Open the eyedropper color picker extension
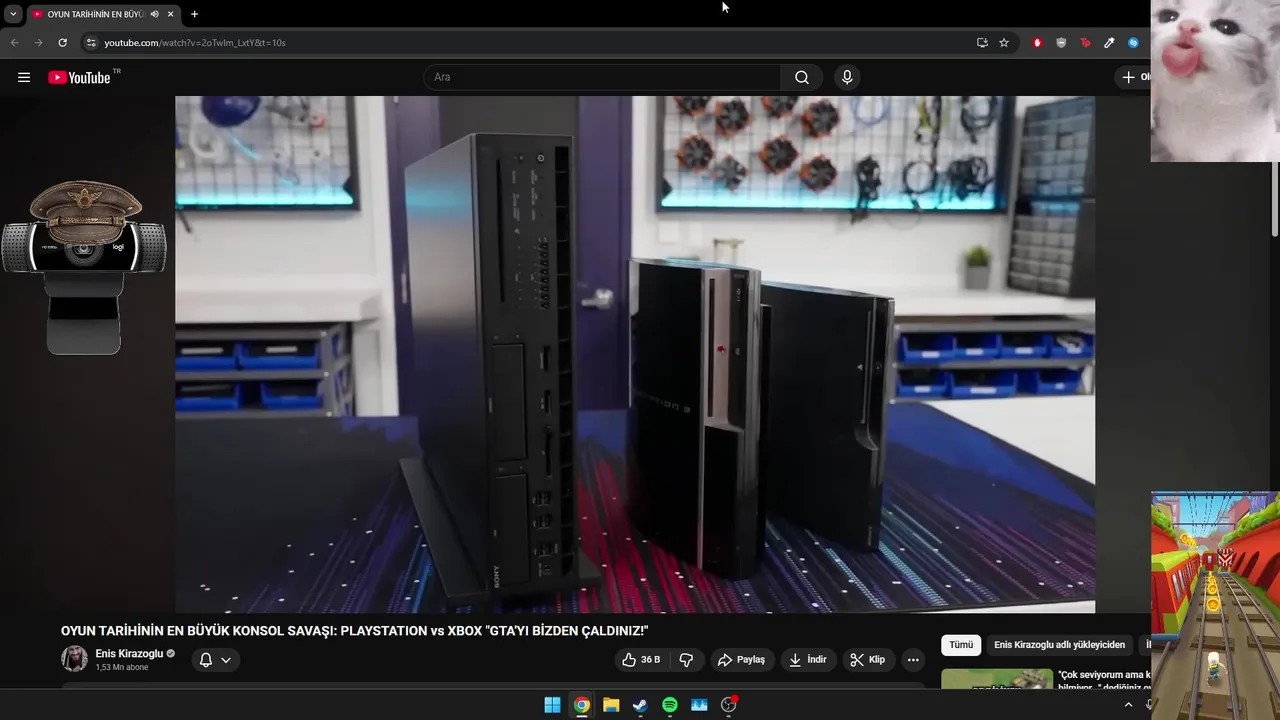The image size is (1280, 720). pyautogui.click(x=1109, y=43)
